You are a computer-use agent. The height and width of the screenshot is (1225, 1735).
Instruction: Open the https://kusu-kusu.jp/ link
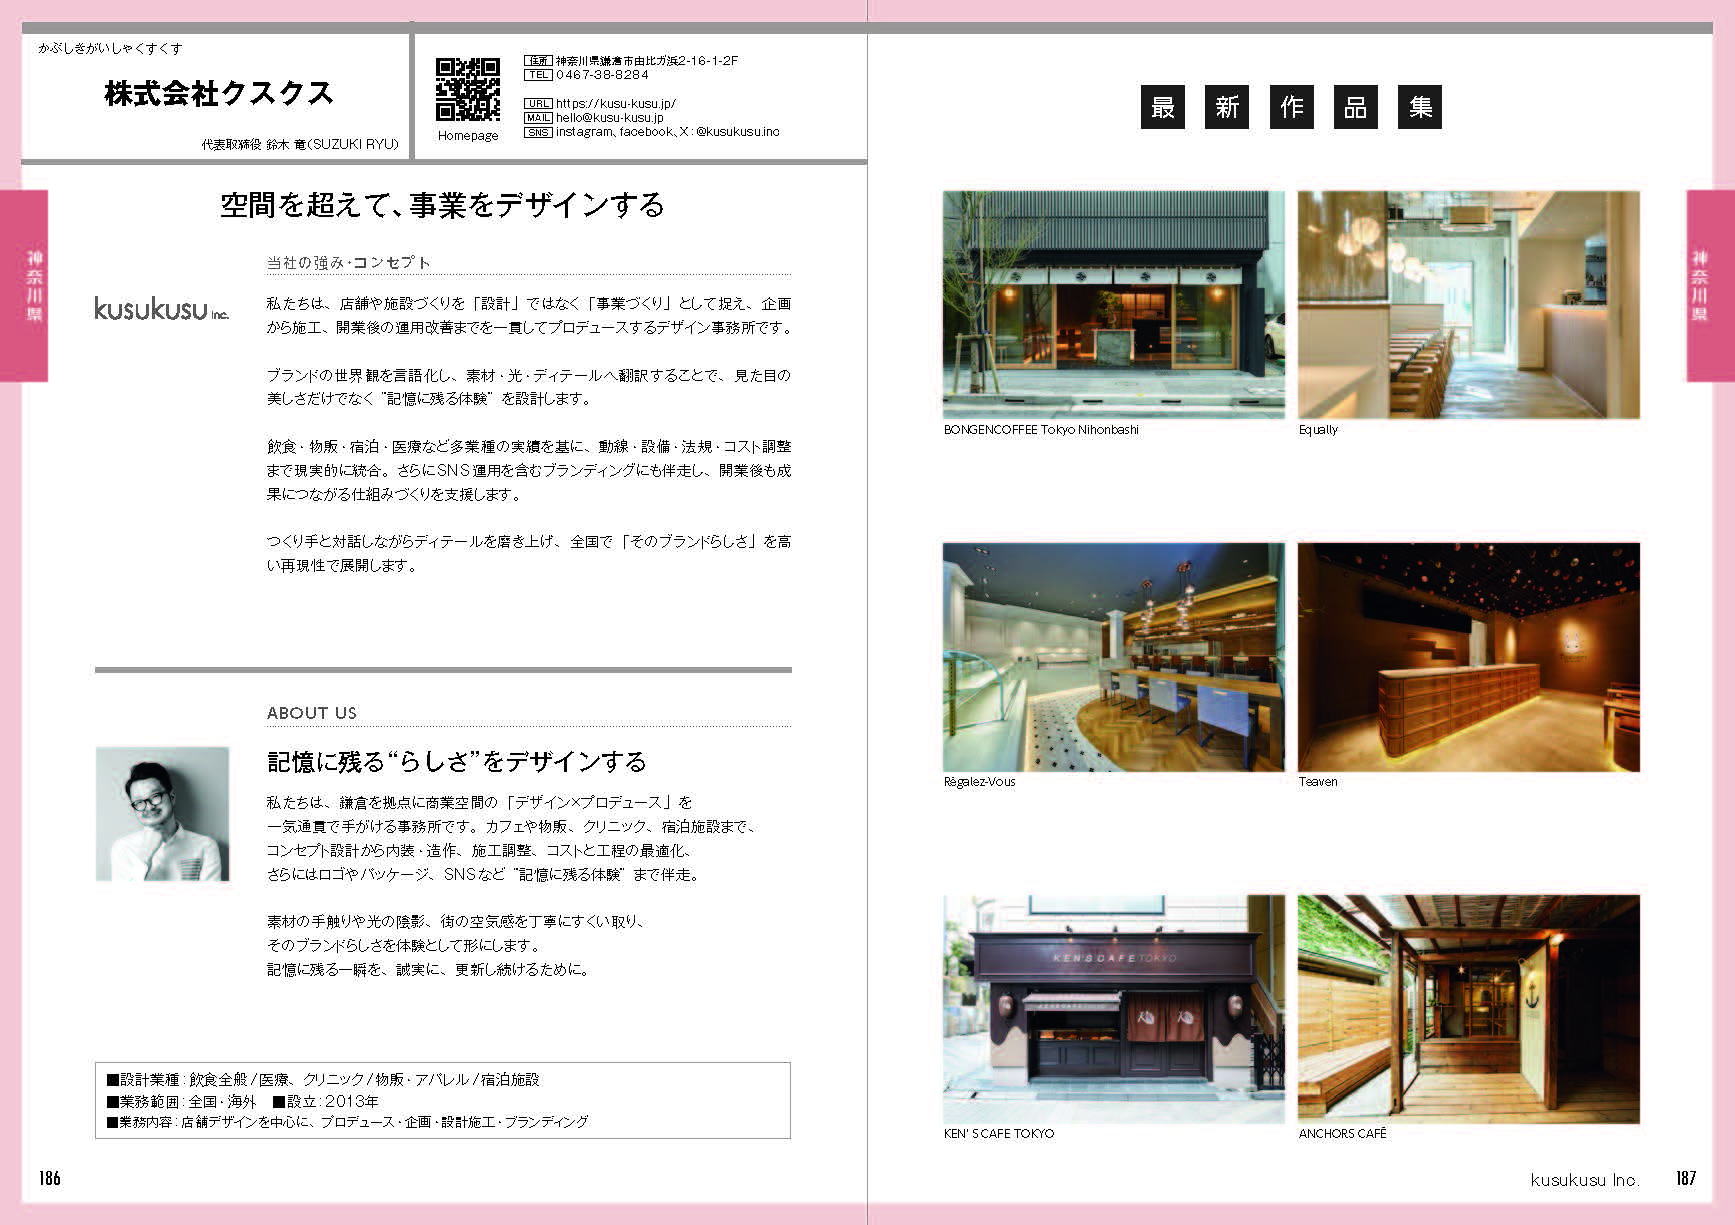(616, 103)
